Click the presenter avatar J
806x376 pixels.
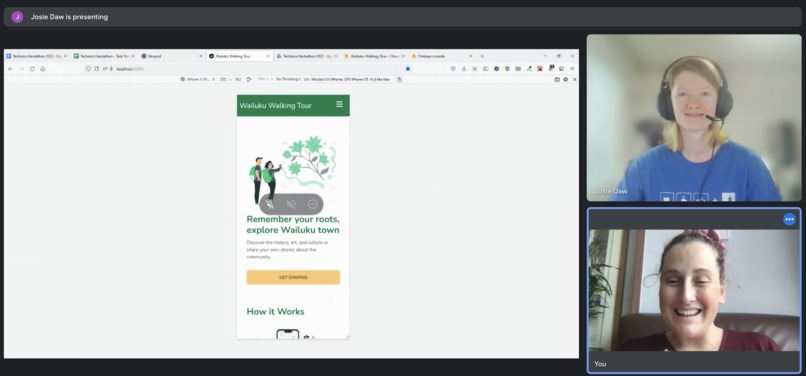[17, 17]
